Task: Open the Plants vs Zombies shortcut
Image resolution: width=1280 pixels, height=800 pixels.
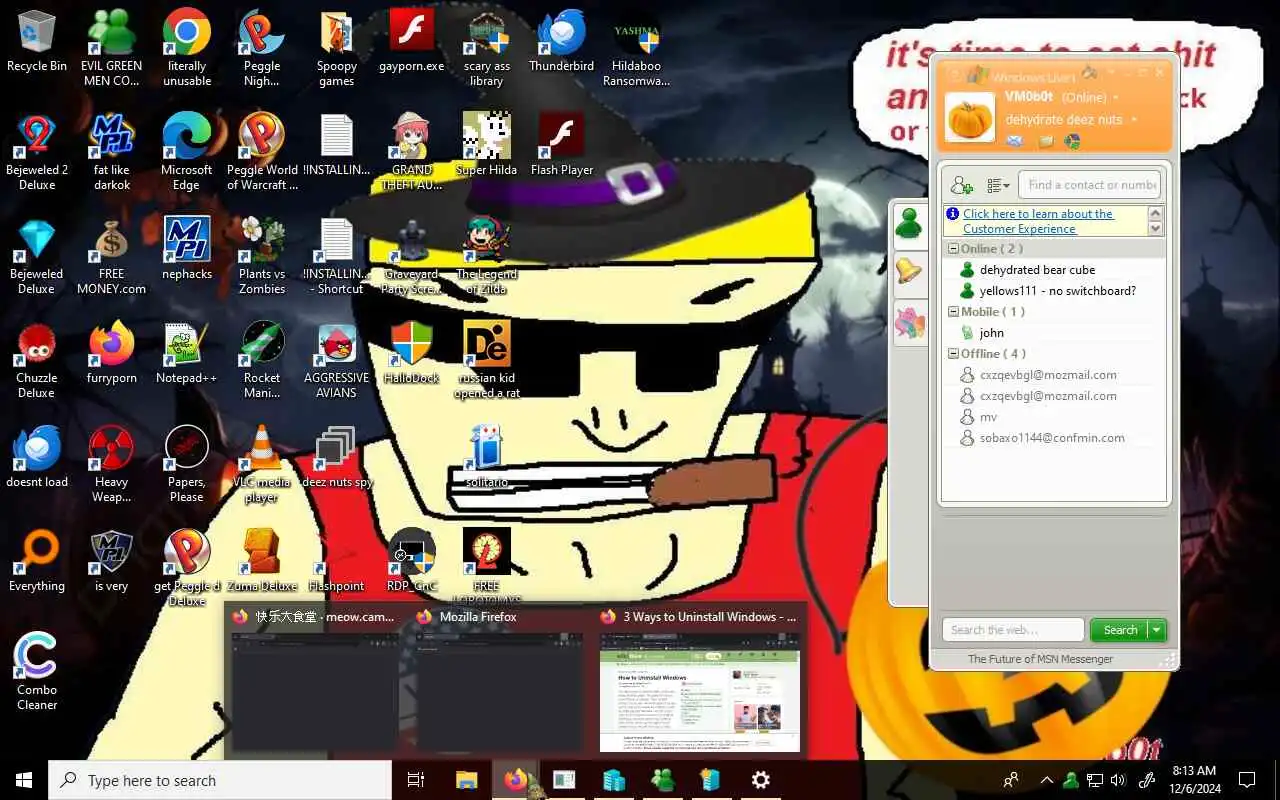Action: (262, 256)
